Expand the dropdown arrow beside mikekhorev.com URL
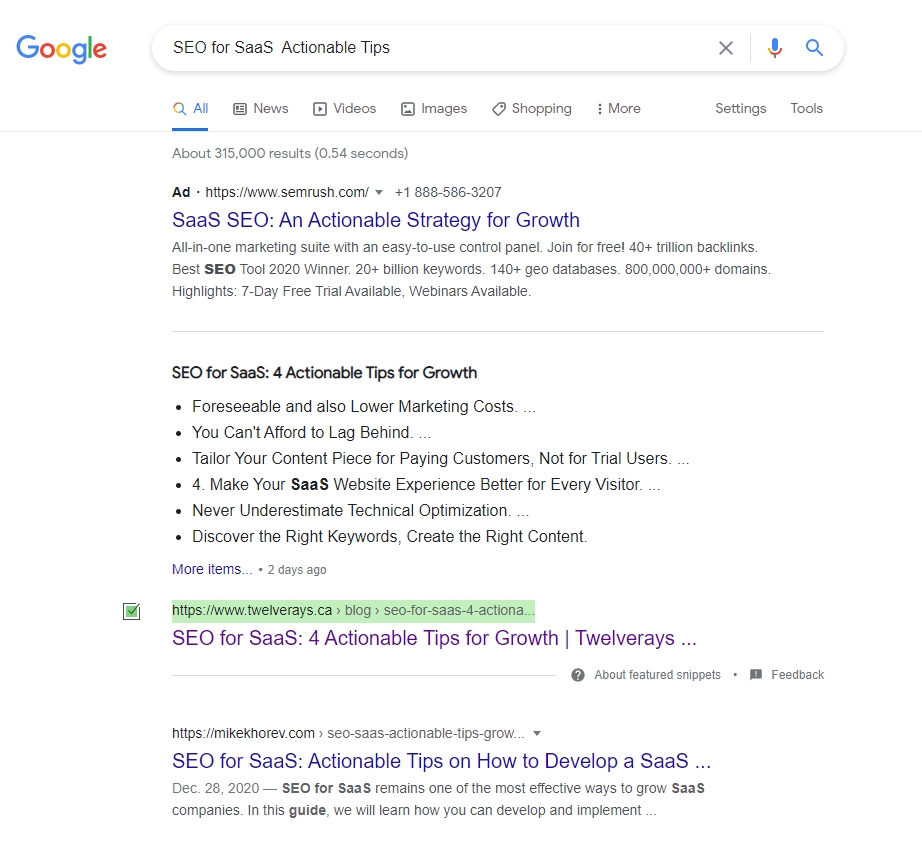Image resolution: width=922 pixels, height=842 pixels. point(538,733)
